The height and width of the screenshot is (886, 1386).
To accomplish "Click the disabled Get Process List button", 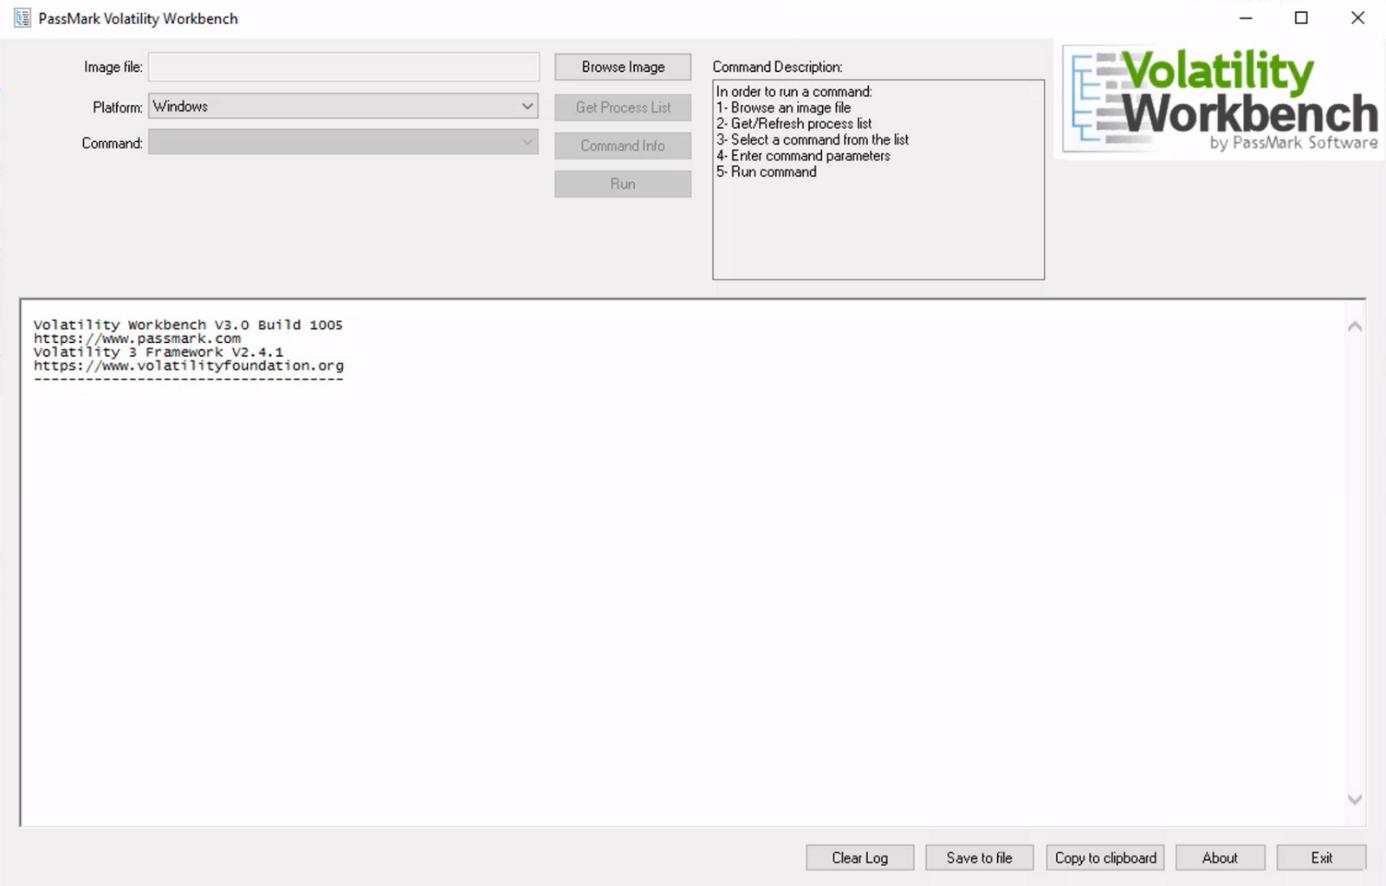I will 623,107.
